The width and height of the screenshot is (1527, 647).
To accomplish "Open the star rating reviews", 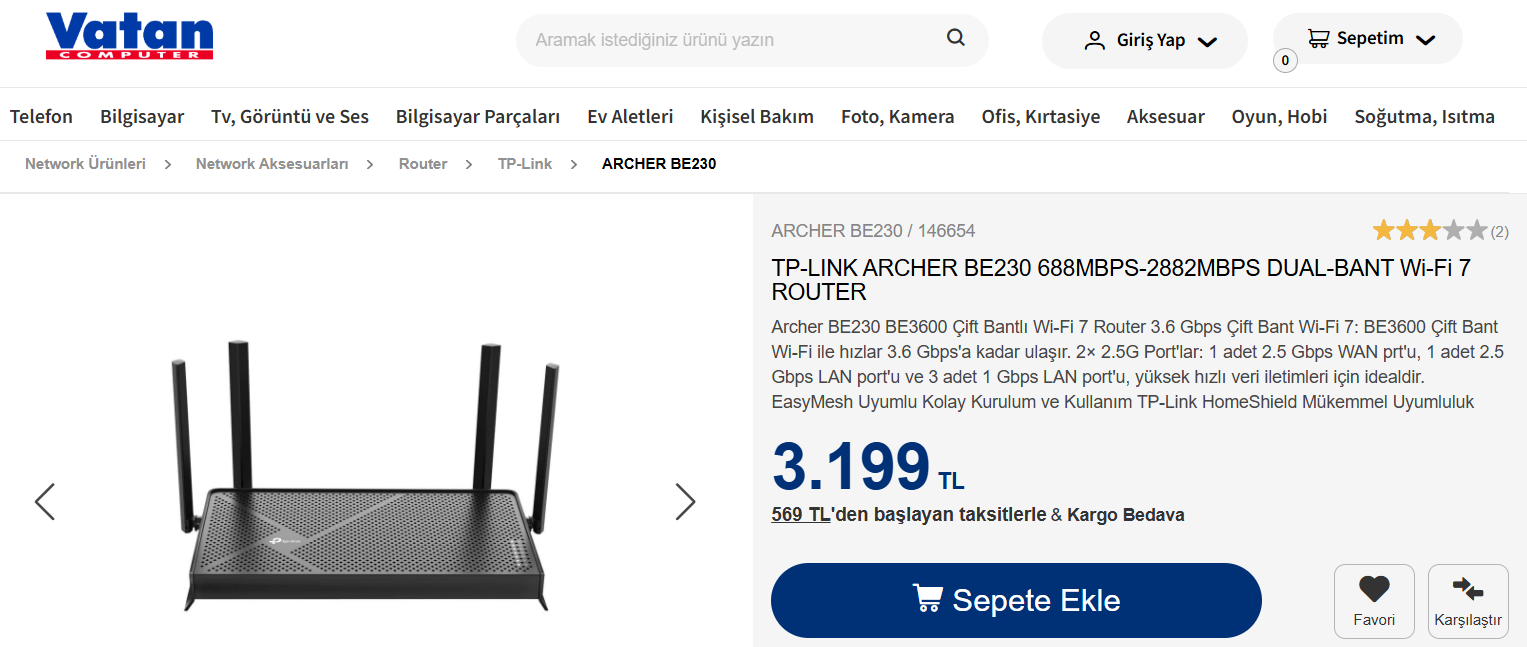I will point(1440,231).
